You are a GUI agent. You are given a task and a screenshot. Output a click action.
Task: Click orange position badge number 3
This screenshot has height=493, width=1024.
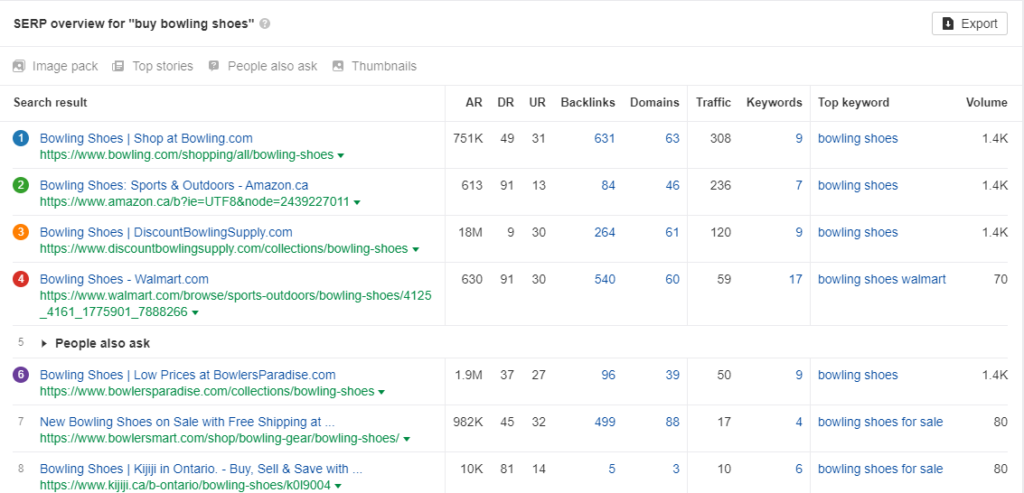tap(21, 232)
